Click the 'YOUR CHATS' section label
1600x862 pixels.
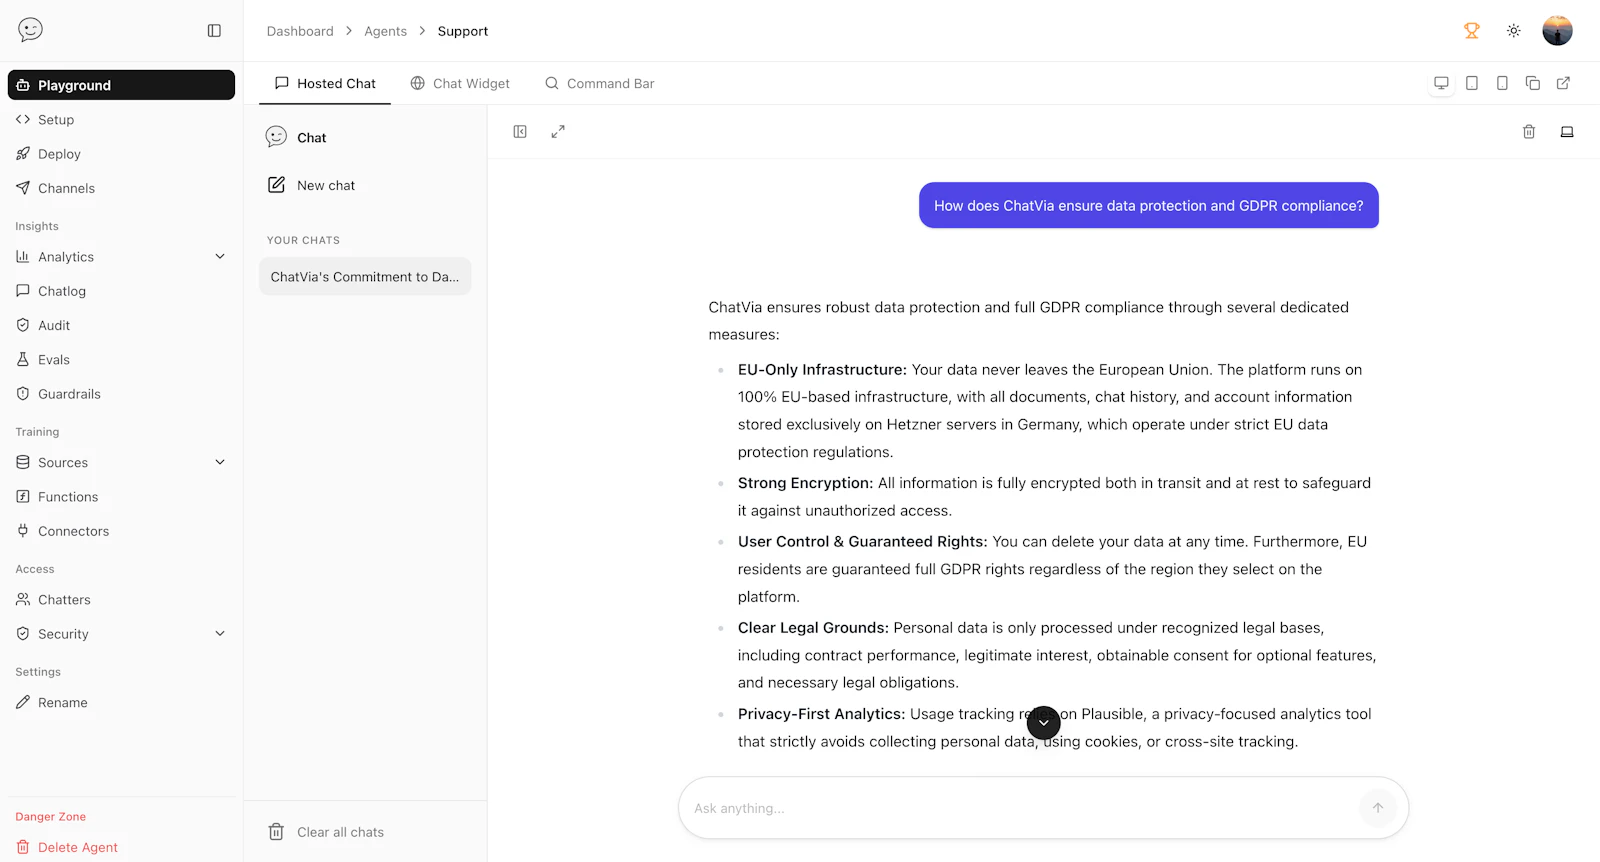[x=303, y=240]
